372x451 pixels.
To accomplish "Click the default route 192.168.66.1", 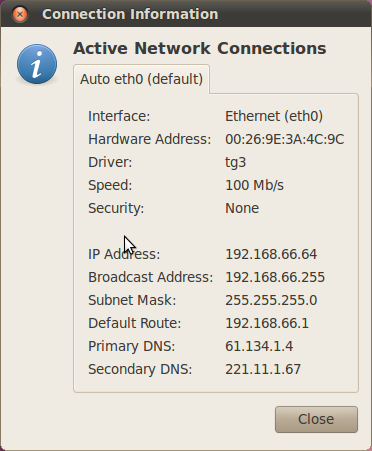I will point(267,323).
